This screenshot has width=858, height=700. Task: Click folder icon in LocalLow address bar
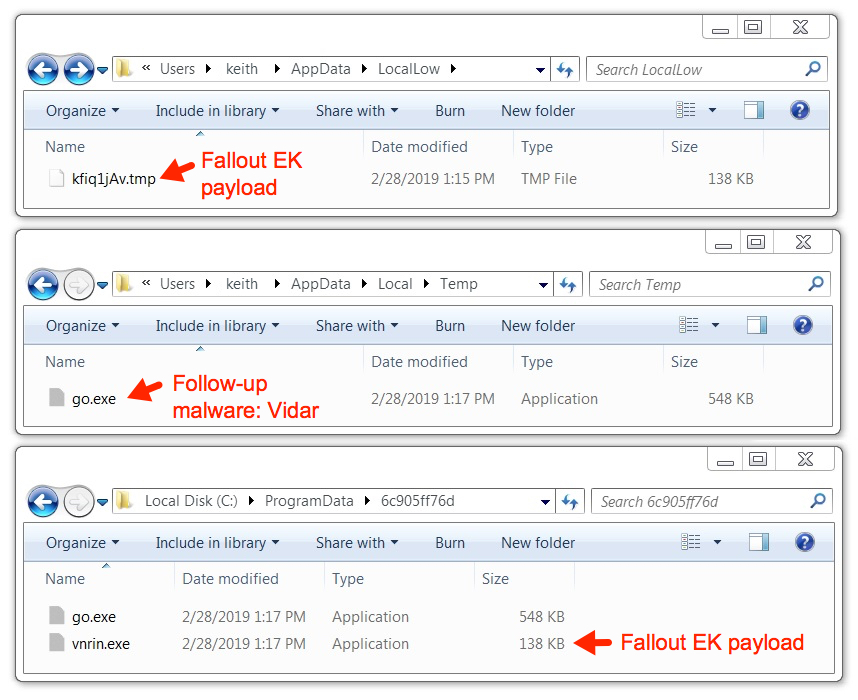pos(124,69)
